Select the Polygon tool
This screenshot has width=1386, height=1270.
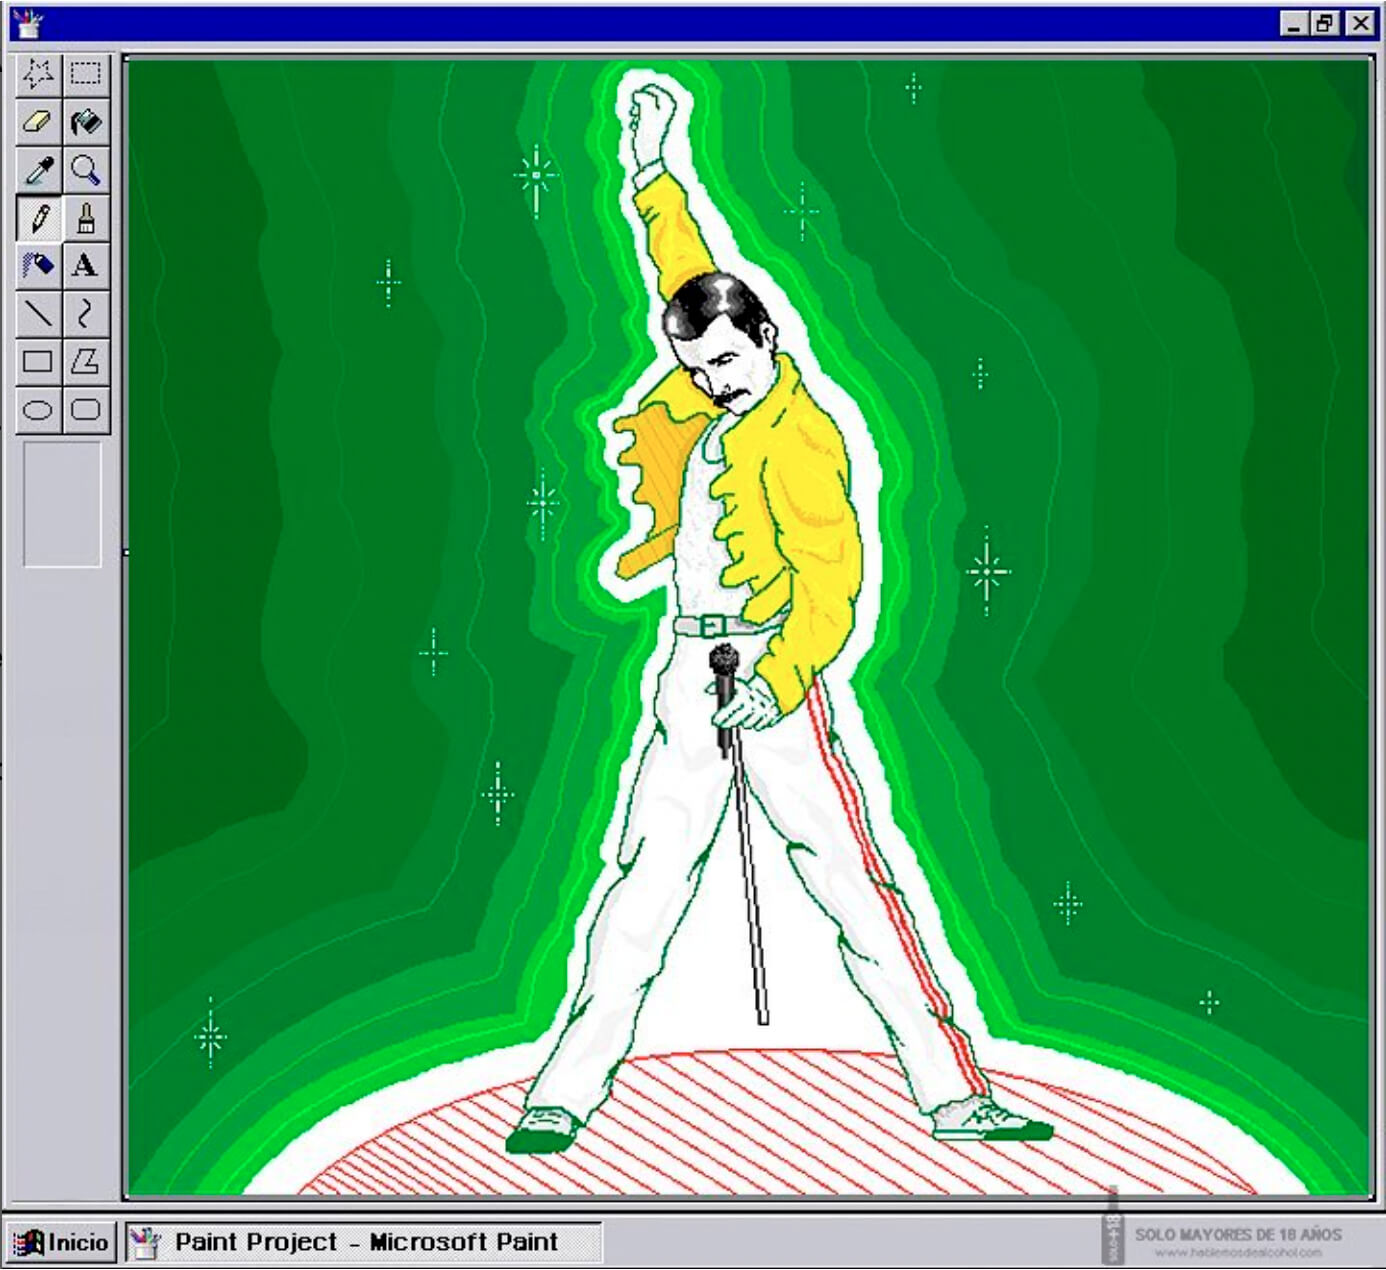click(86, 362)
